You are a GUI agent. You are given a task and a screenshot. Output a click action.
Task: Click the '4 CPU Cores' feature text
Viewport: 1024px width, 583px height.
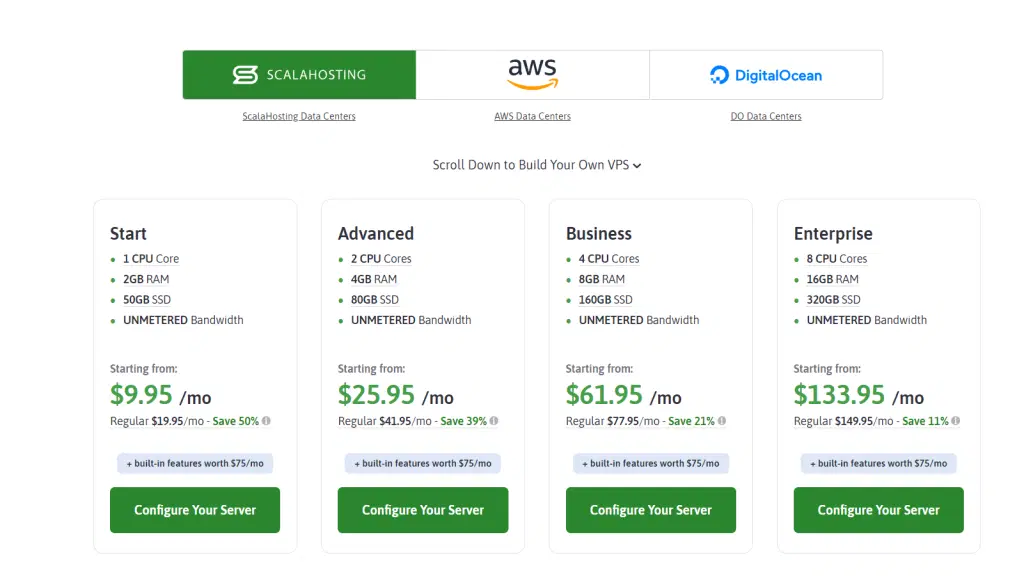(x=609, y=259)
